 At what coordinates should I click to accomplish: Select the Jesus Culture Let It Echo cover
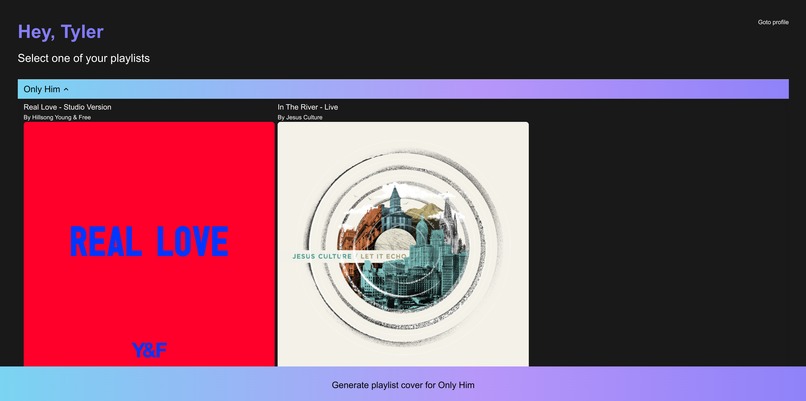pos(403,244)
